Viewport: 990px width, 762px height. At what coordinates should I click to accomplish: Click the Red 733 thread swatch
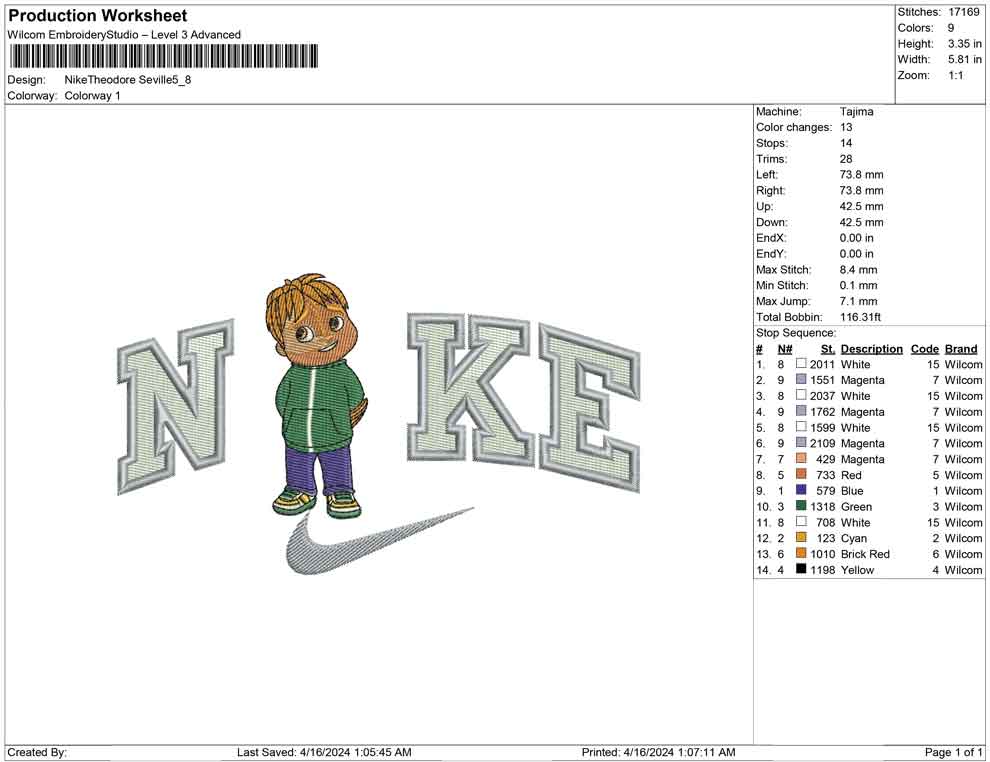click(801, 475)
